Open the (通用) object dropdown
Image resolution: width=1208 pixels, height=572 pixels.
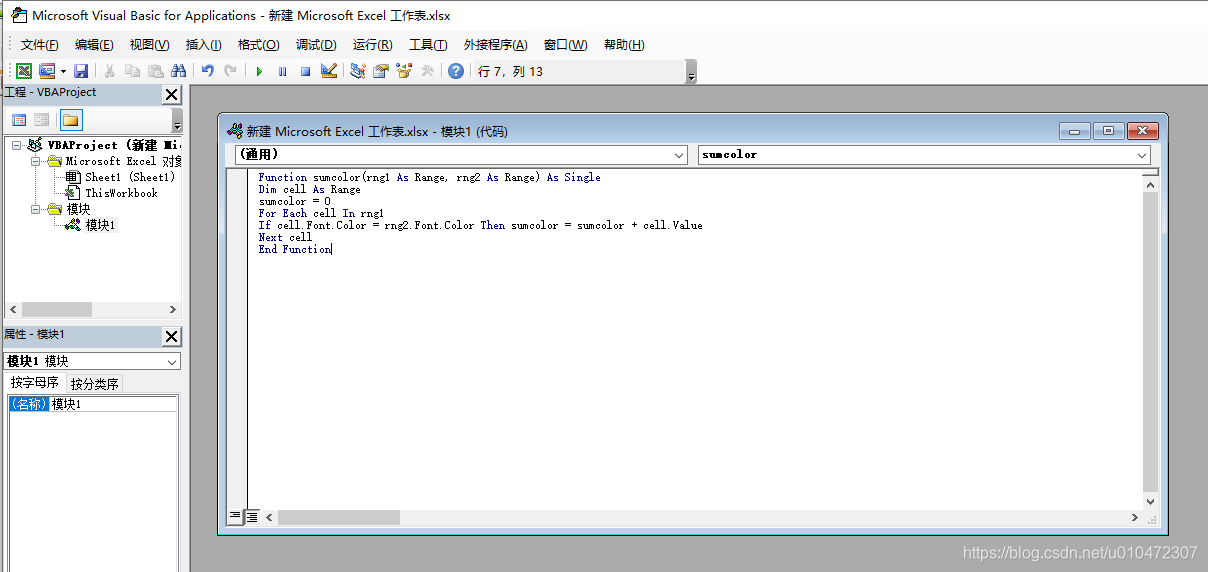pyautogui.click(x=679, y=155)
